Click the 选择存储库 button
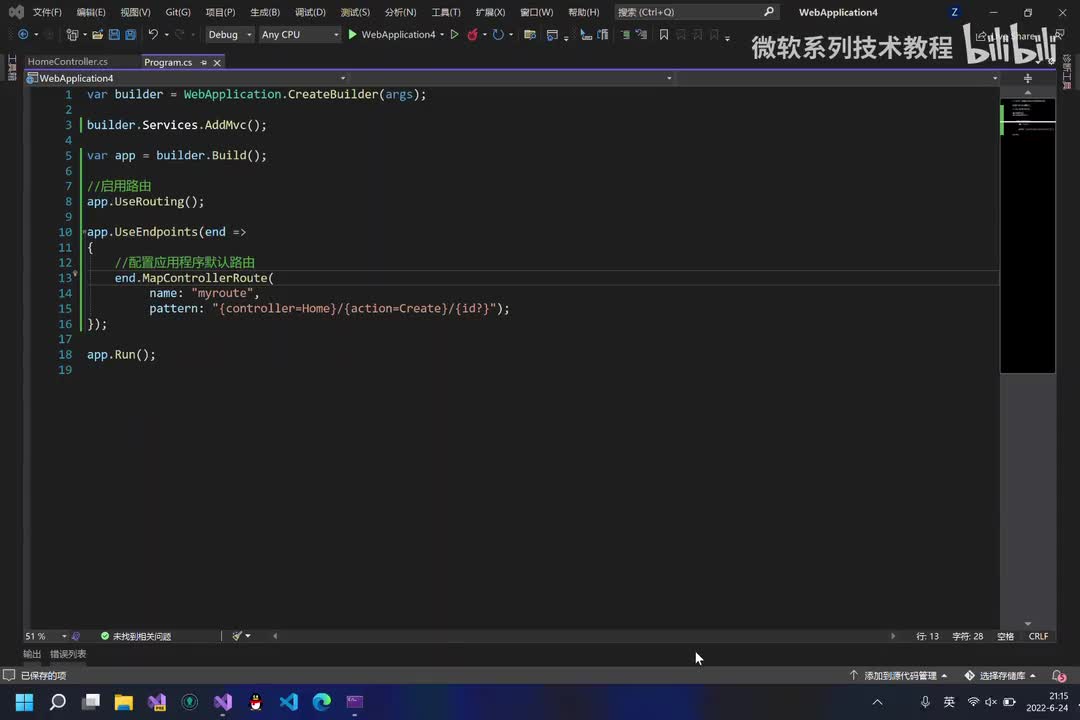The width and height of the screenshot is (1080, 720). [1000, 675]
